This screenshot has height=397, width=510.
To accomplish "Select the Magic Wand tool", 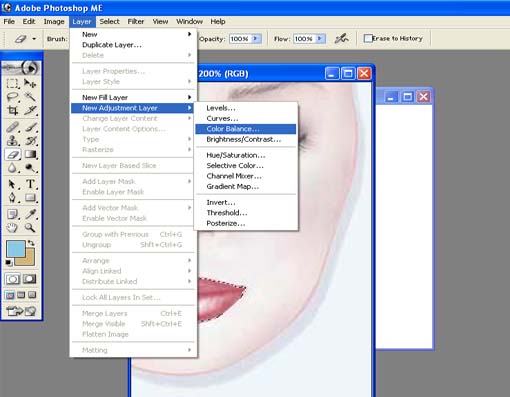I will (x=30, y=97).
